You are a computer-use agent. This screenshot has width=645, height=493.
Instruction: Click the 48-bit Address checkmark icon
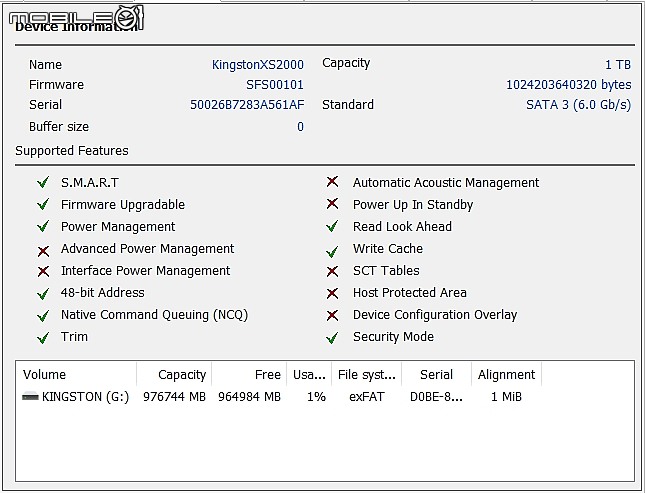(43, 294)
